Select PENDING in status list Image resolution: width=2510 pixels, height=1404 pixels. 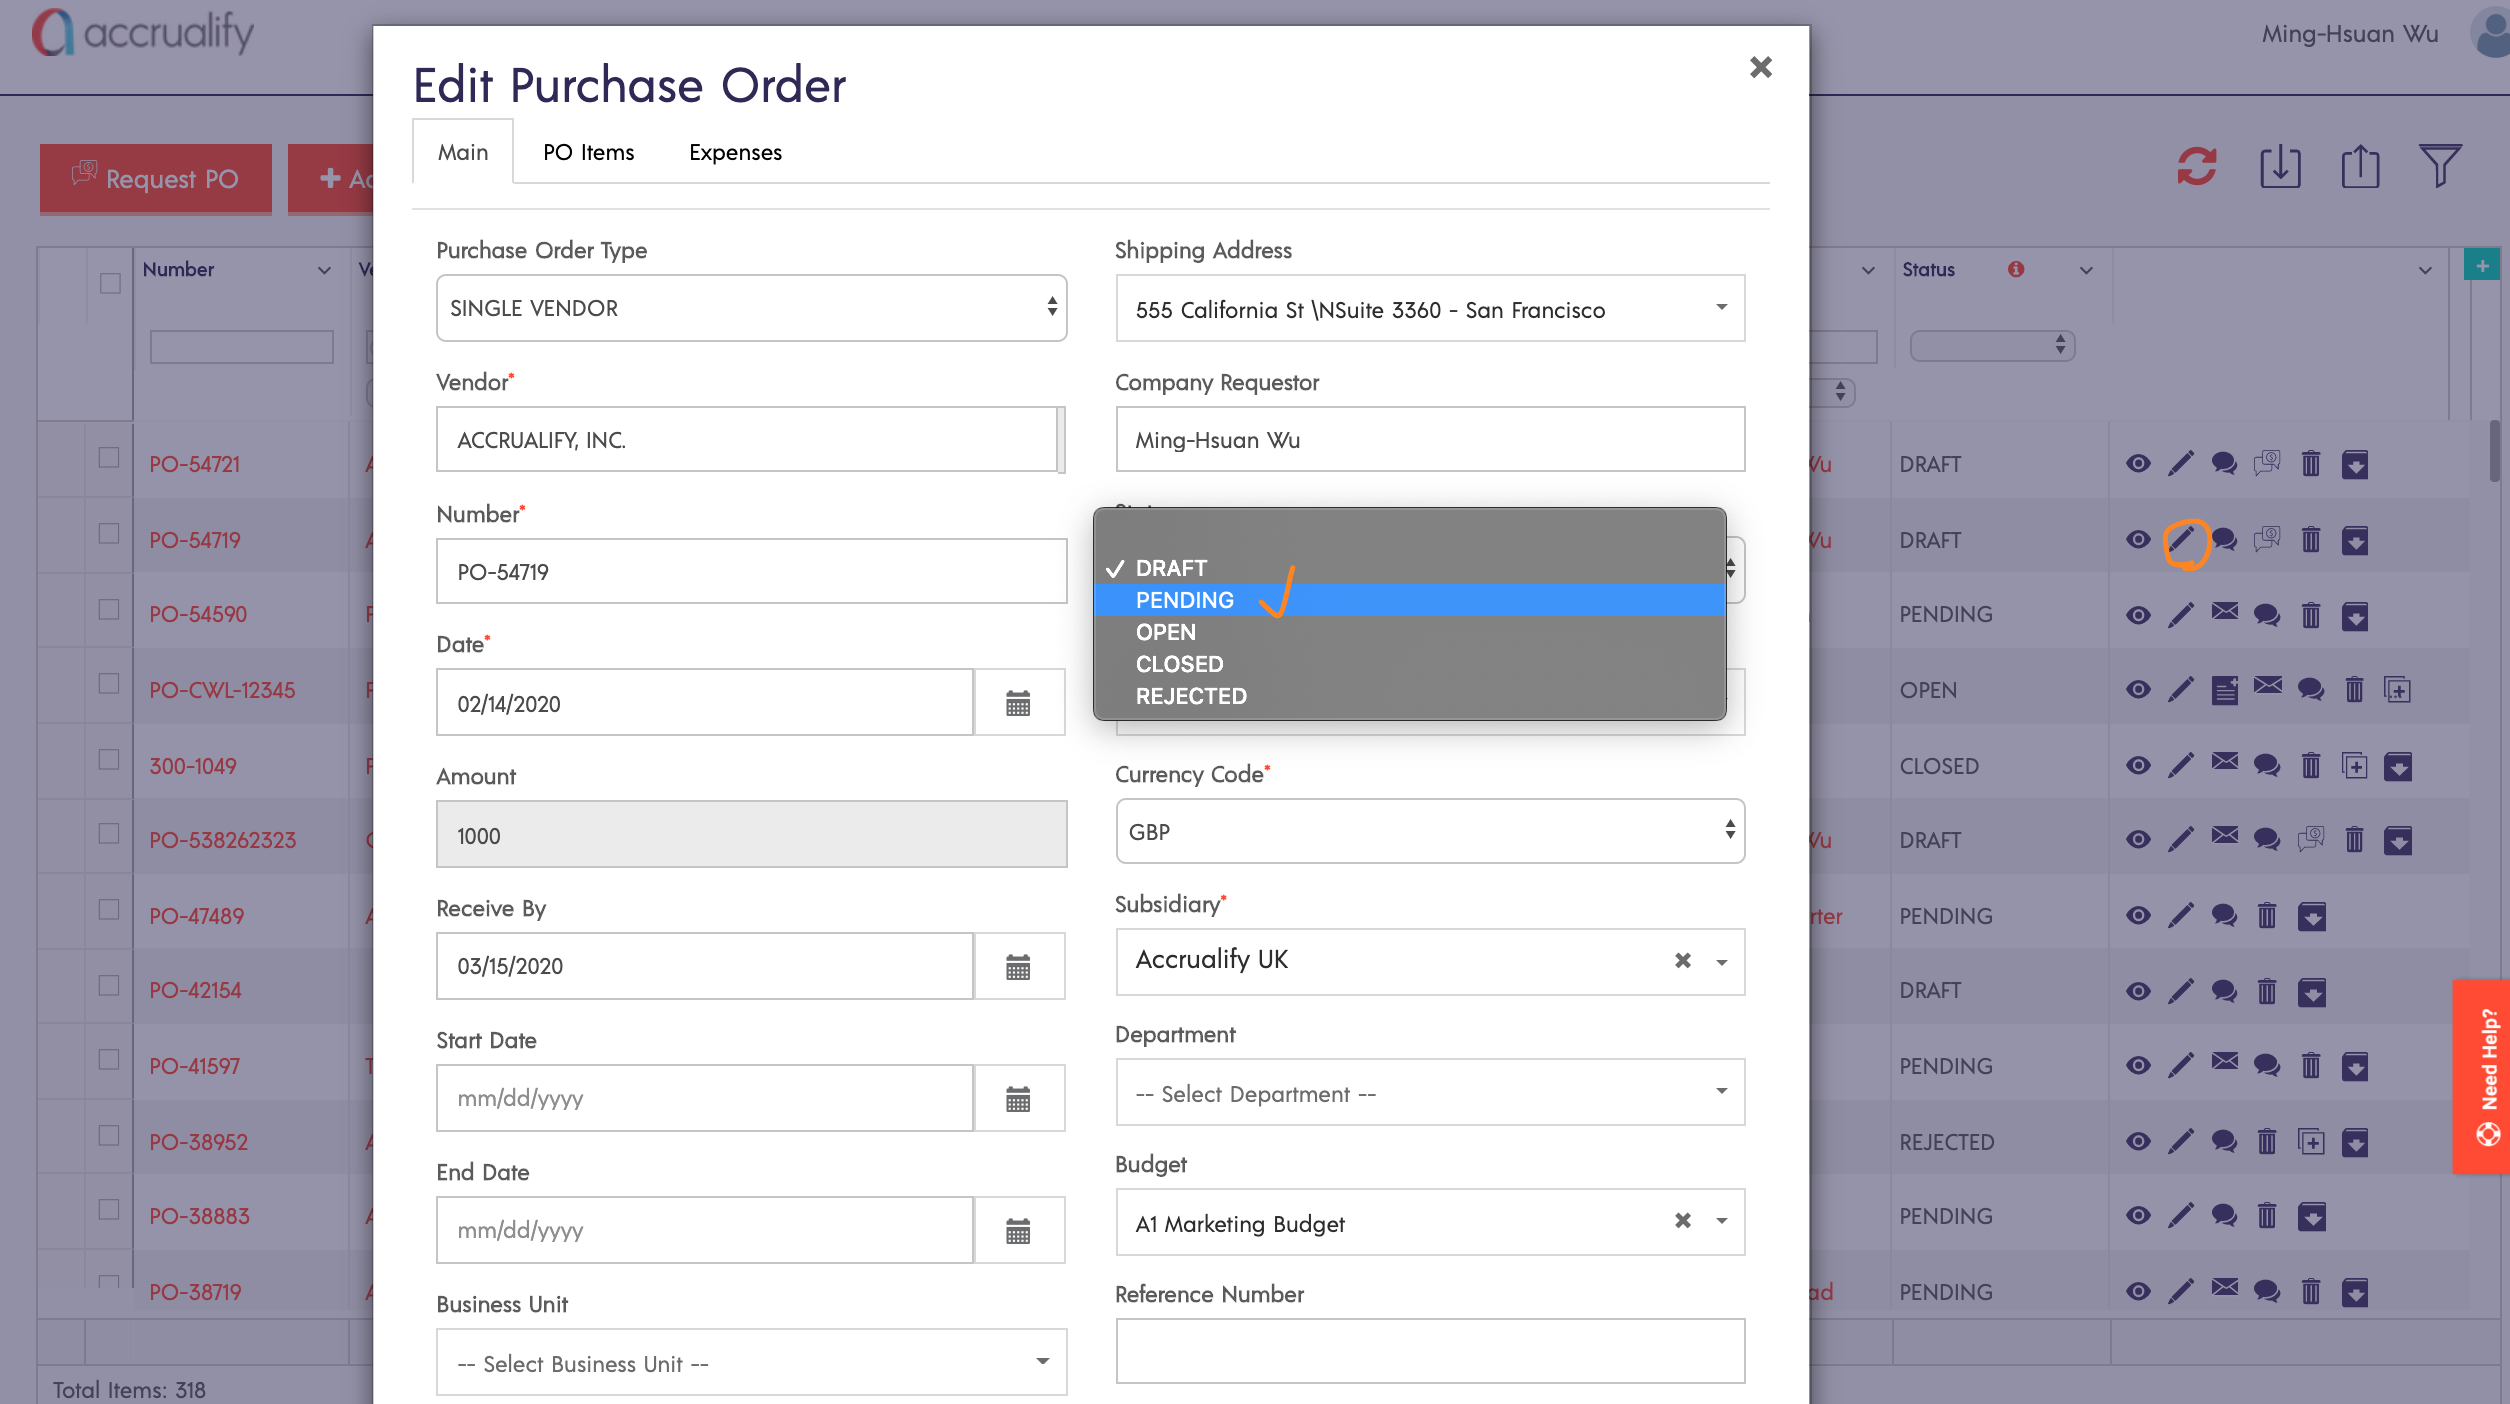(1184, 600)
